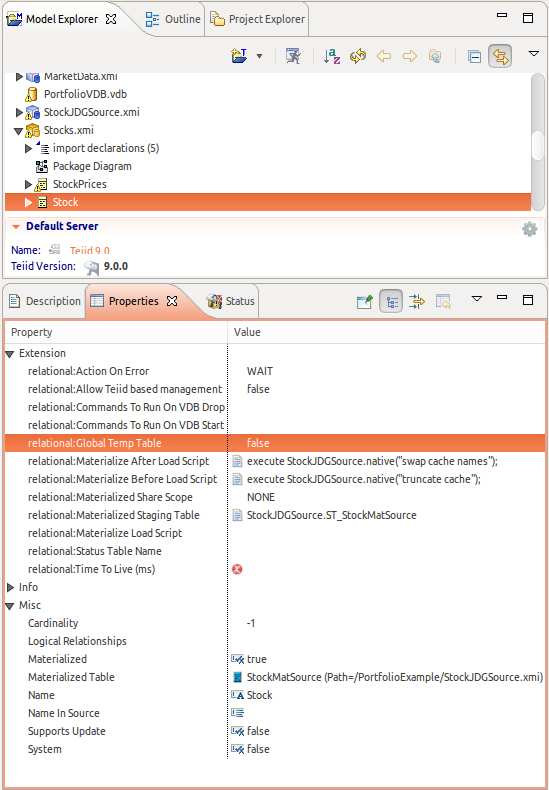Viewport: 549px width, 790px height.
Task: Click the Teiid Version server icon
Action: pos(92,267)
